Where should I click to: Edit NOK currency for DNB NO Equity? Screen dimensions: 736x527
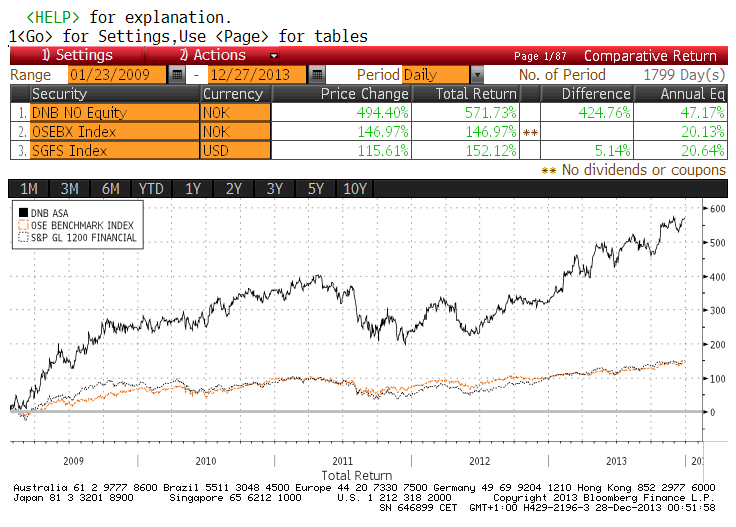click(x=236, y=113)
